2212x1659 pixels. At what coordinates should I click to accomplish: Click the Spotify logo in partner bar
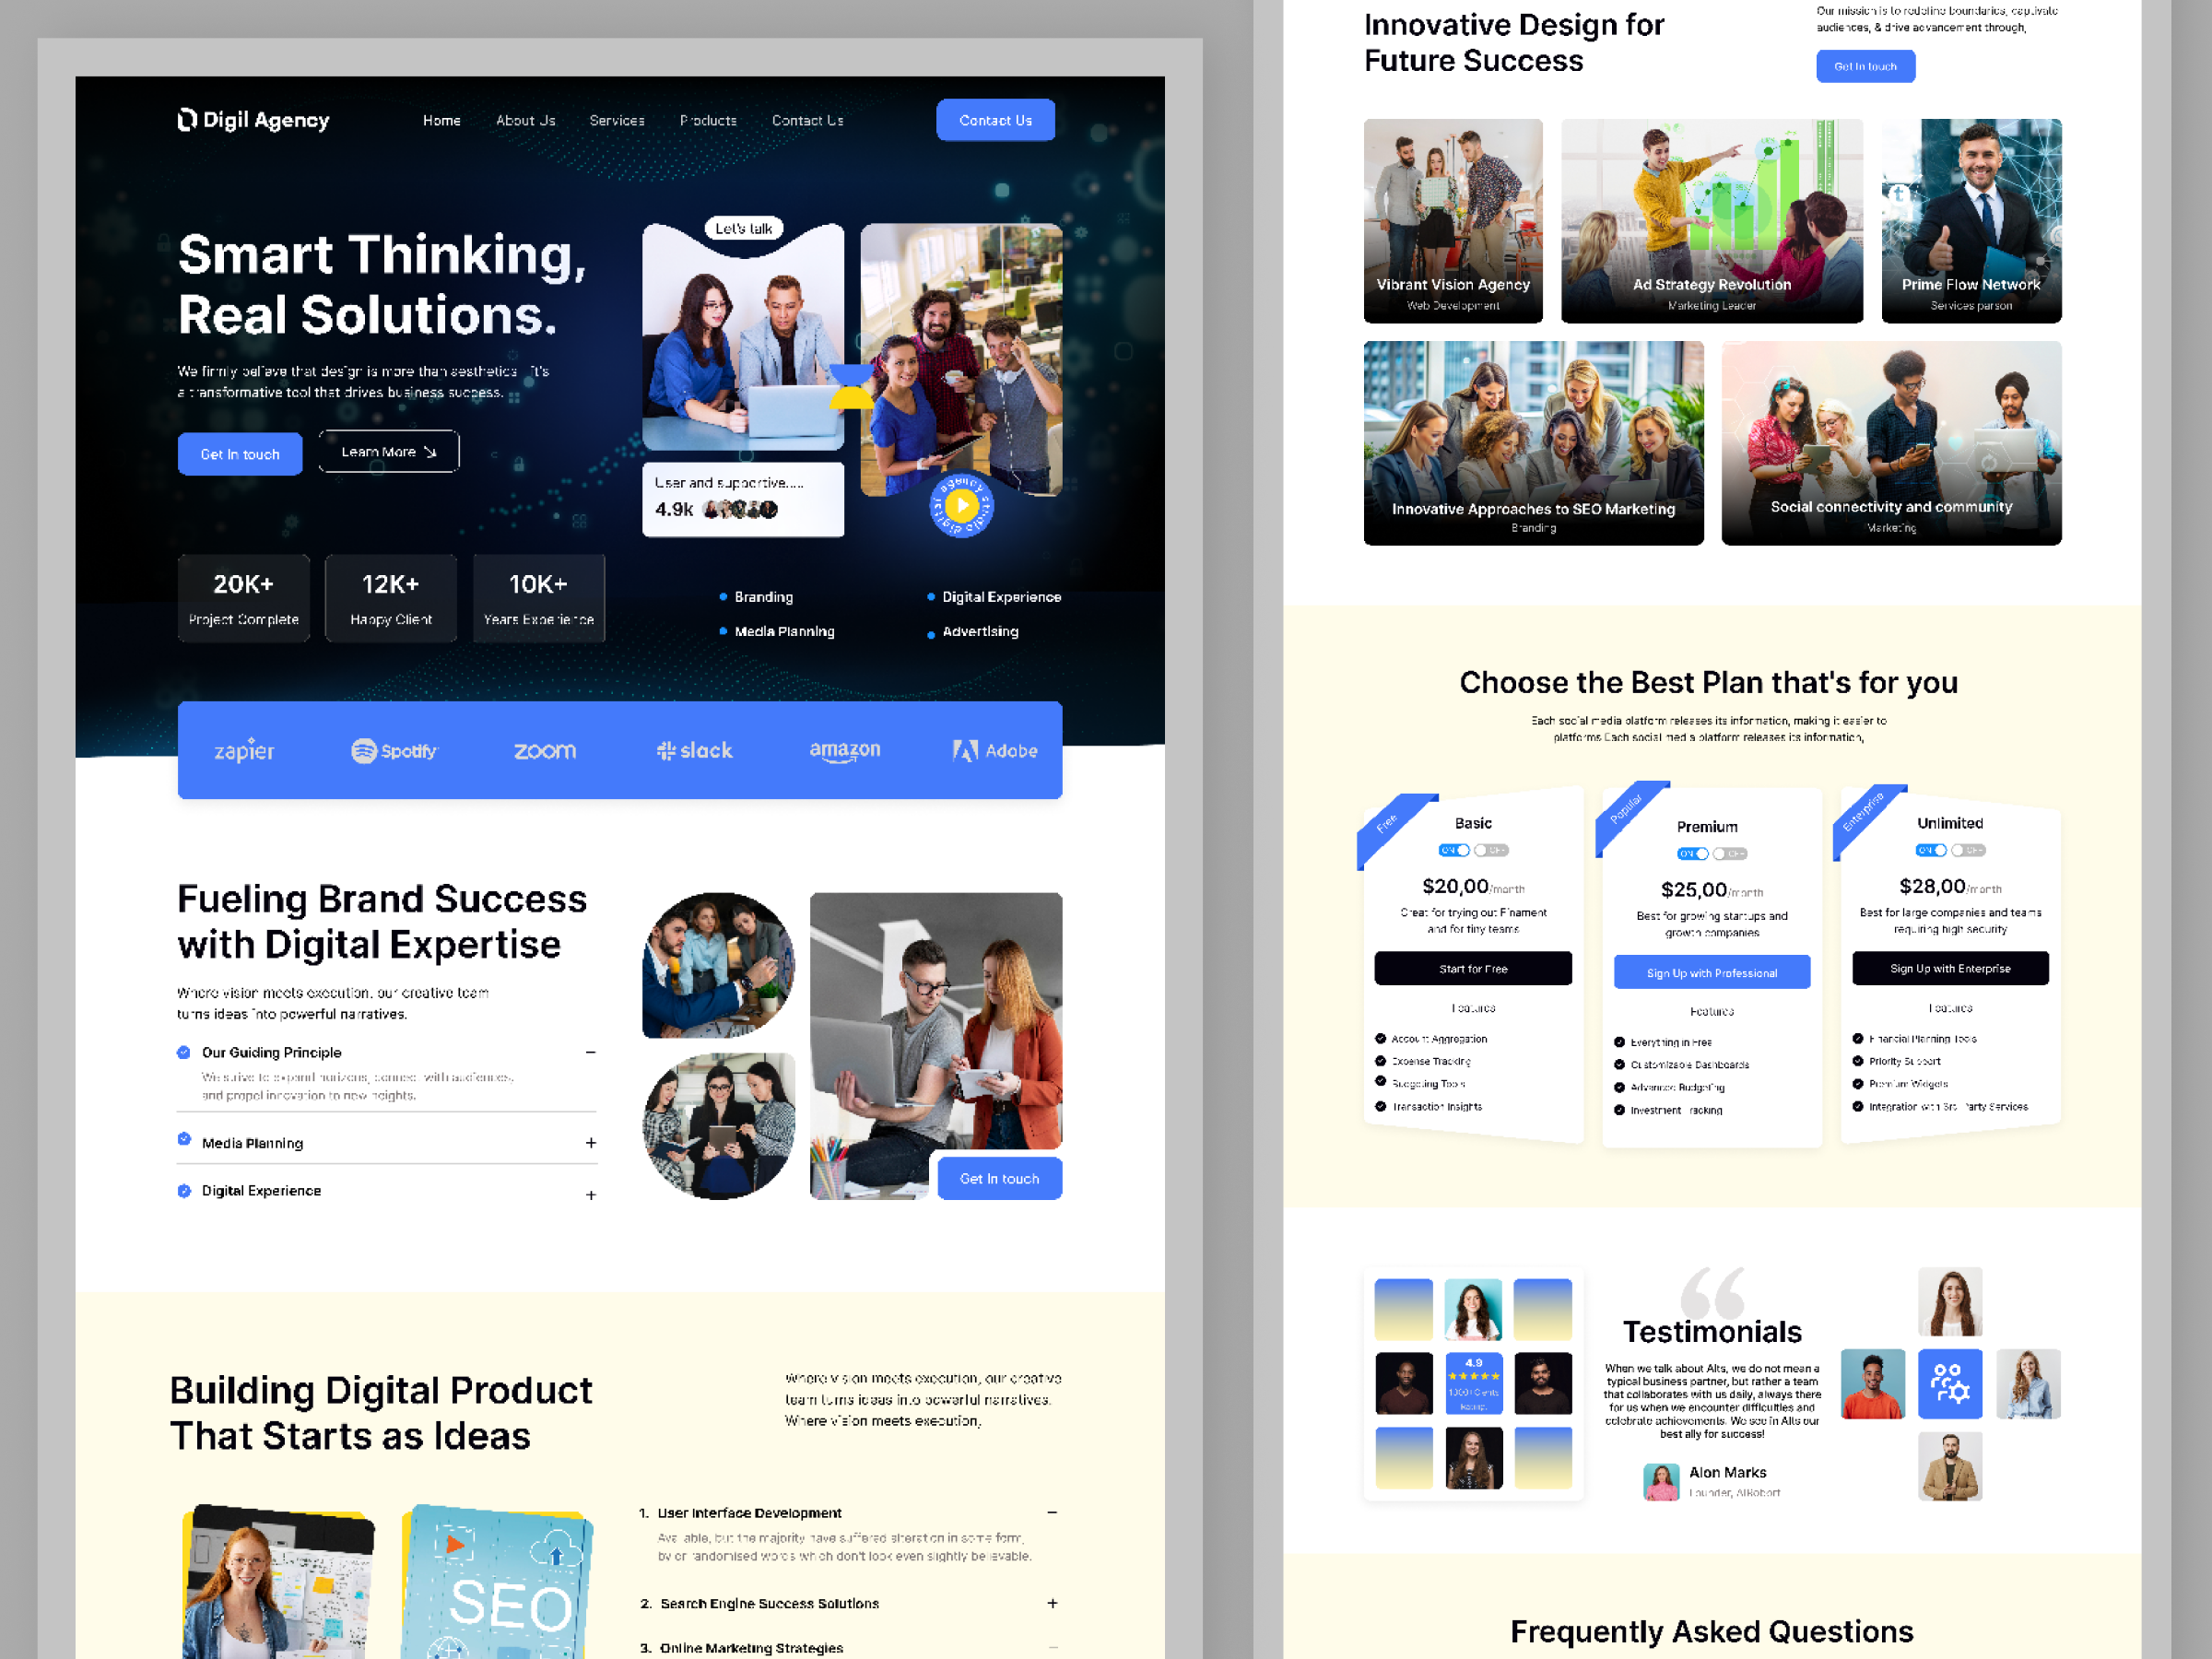pos(394,751)
